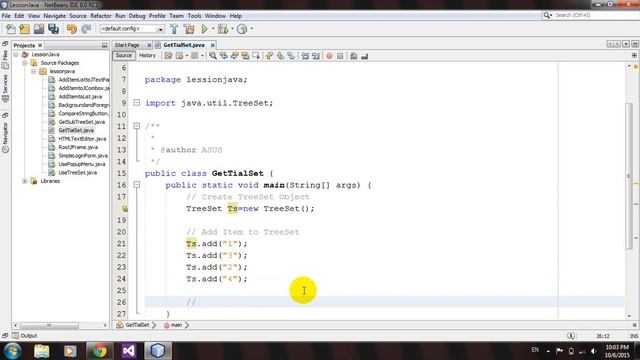This screenshot has width=640, height=360.
Task: Start macro recording red circle icon
Action: 329,56
